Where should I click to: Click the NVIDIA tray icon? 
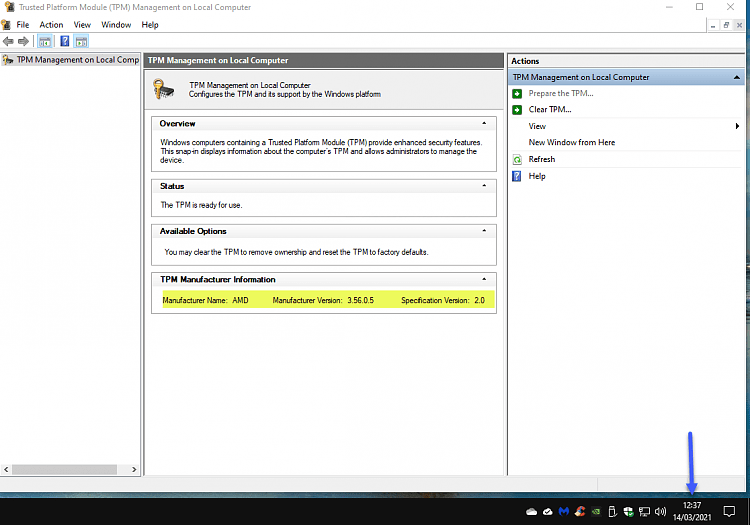(x=596, y=512)
